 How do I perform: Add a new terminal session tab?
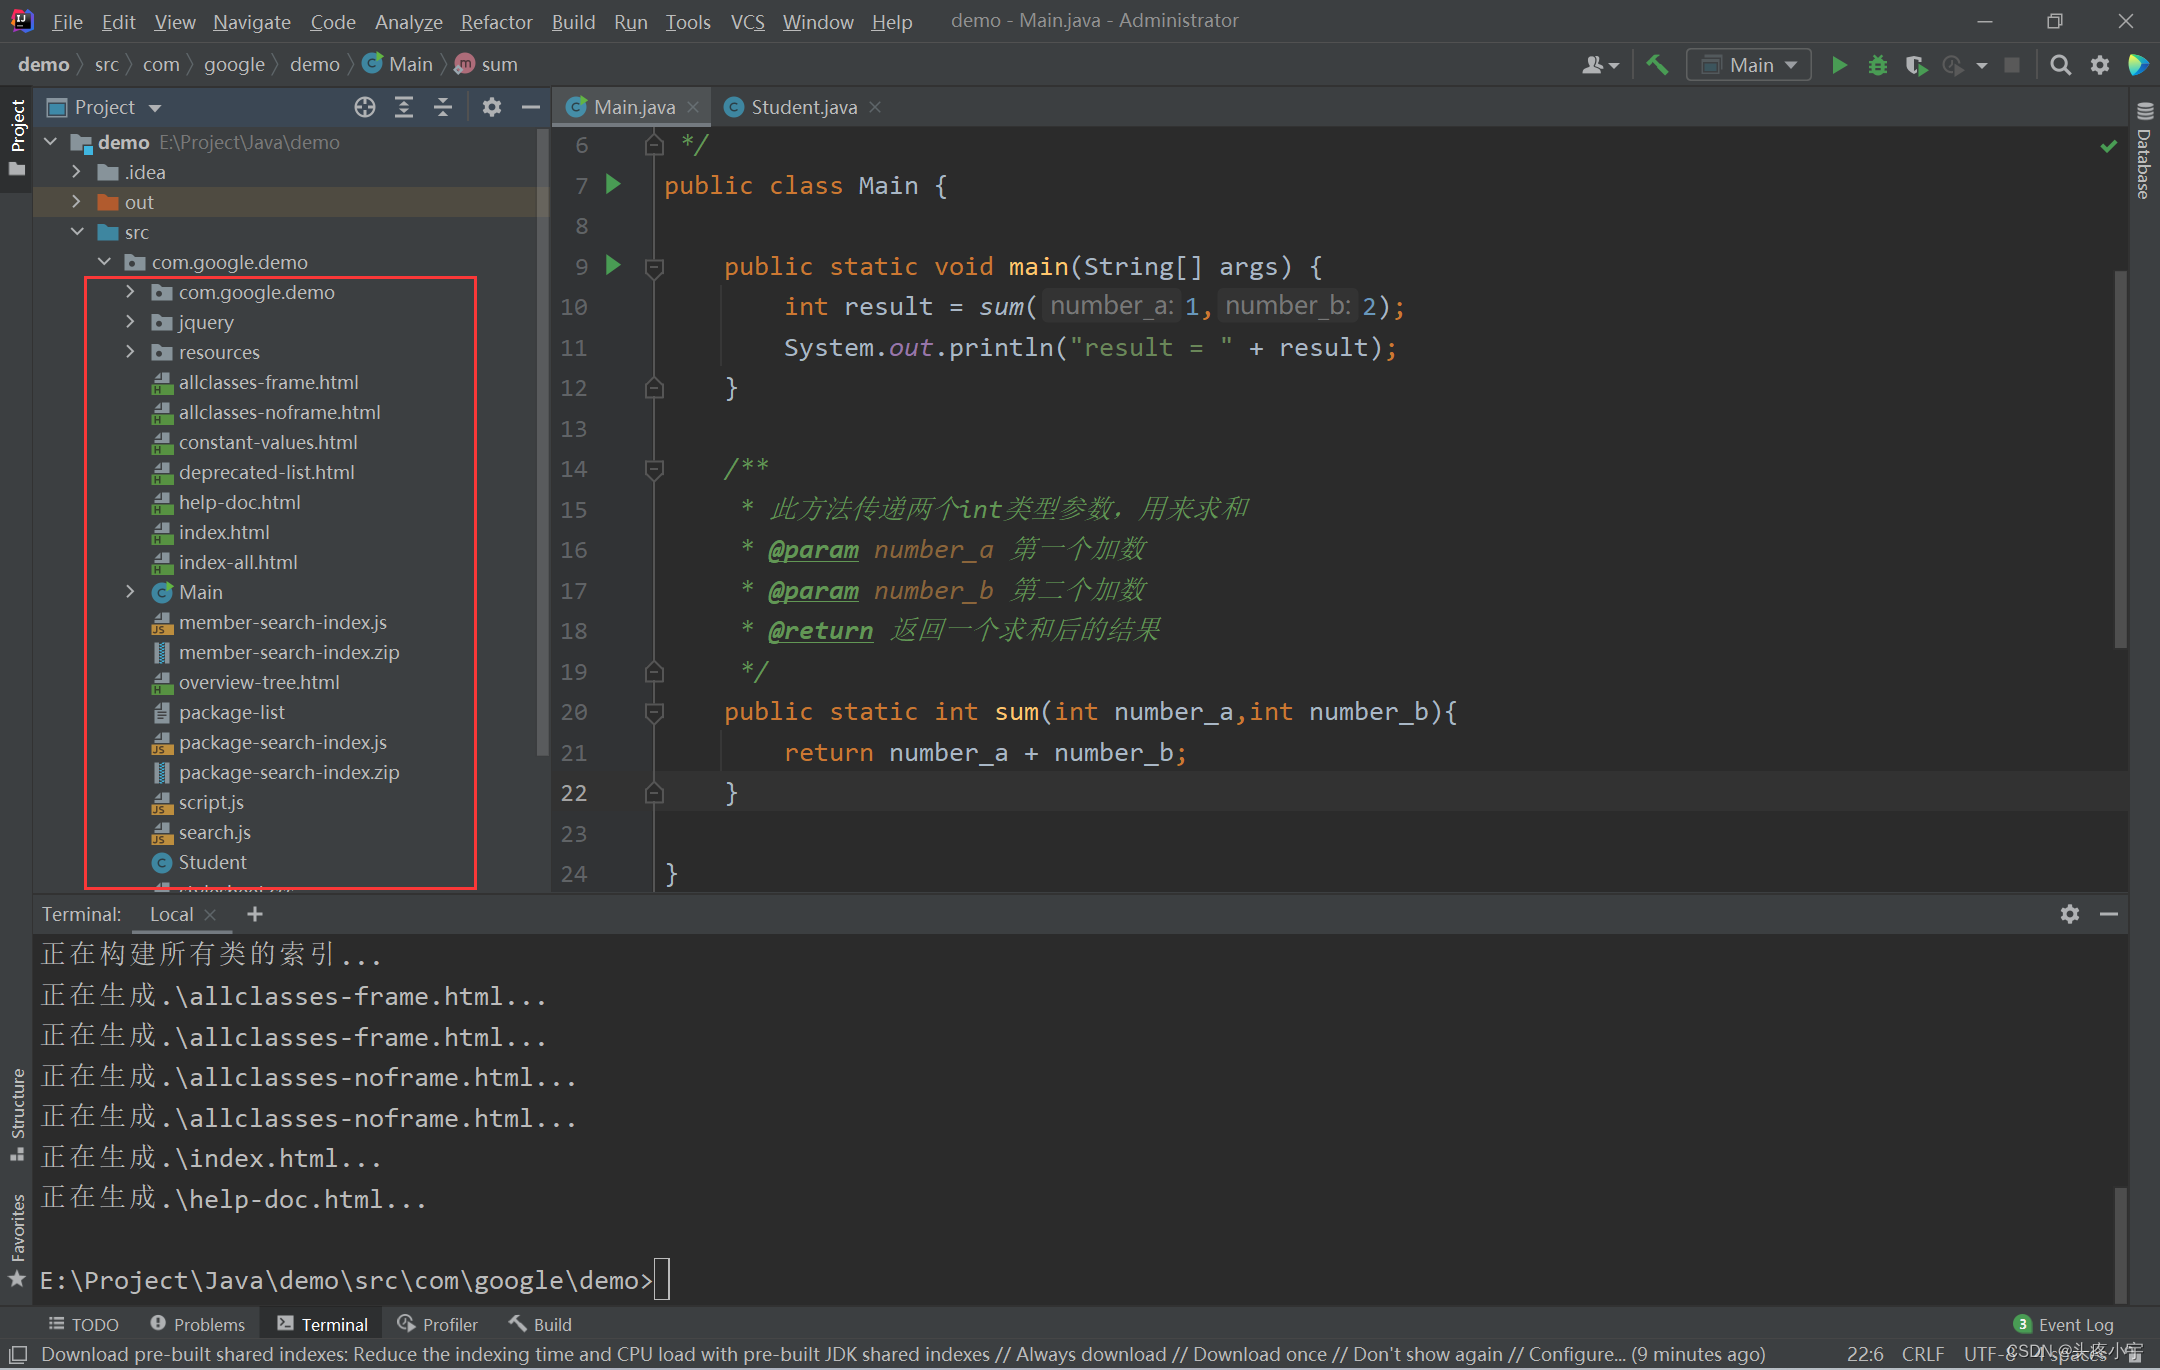click(255, 914)
